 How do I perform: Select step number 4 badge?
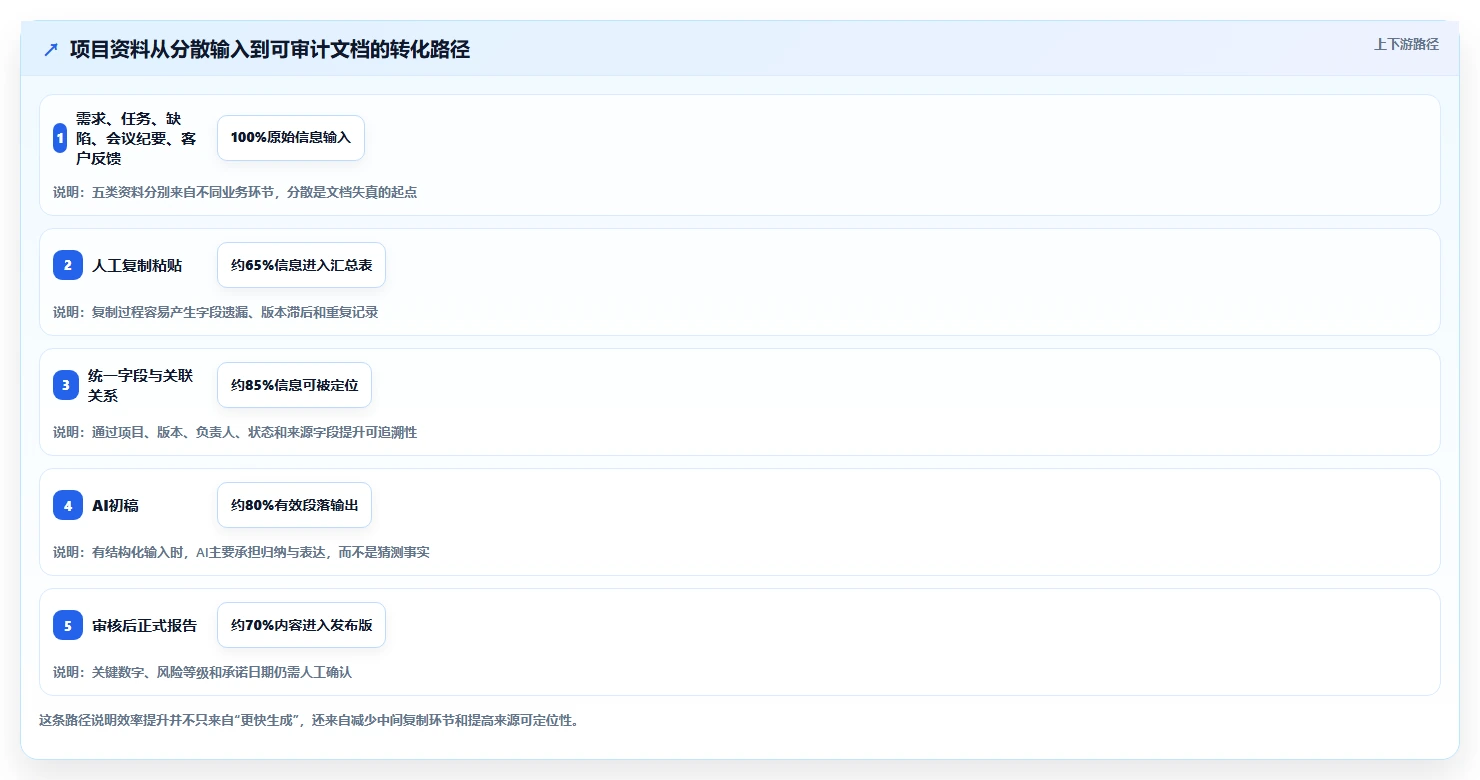pyautogui.click(x=68, y=505)
